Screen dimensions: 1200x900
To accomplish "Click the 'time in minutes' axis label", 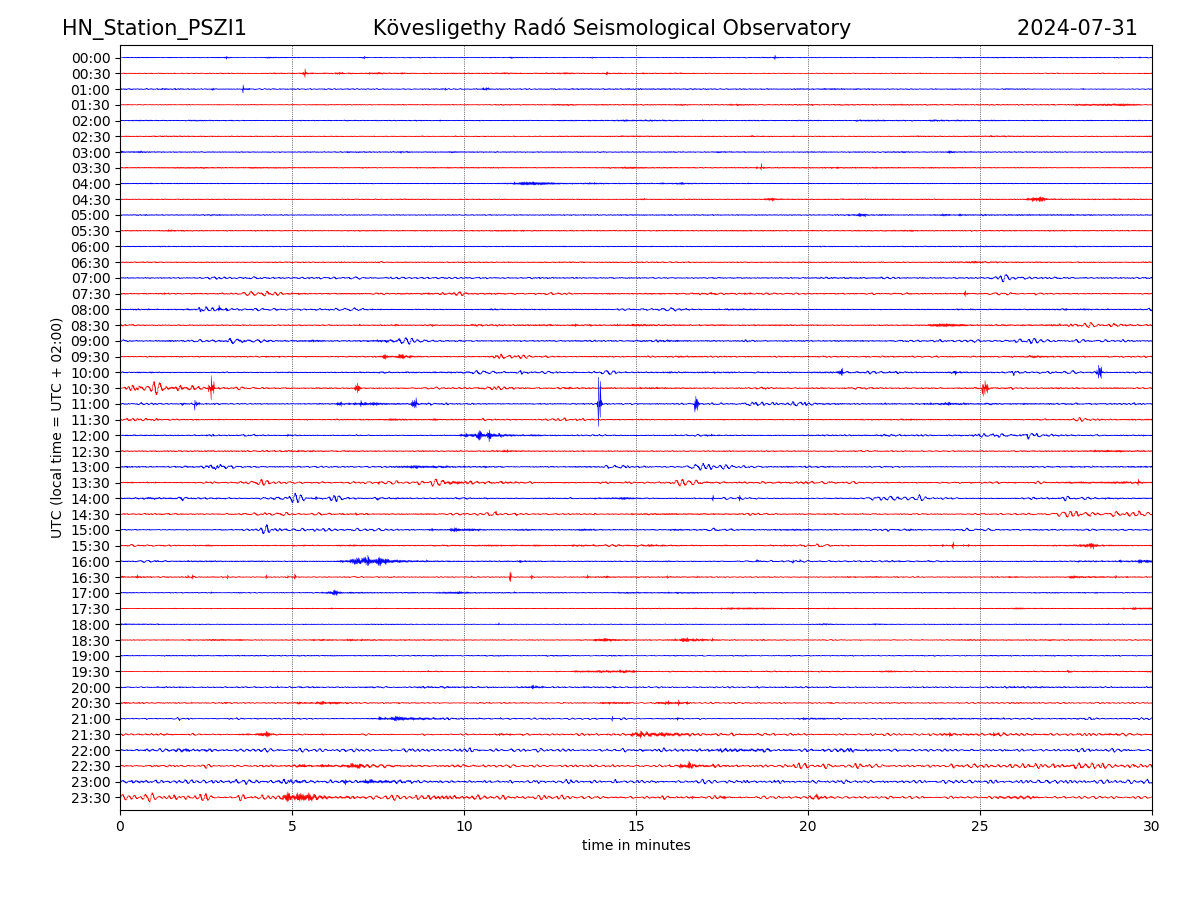I will click(x=636, y=846).
